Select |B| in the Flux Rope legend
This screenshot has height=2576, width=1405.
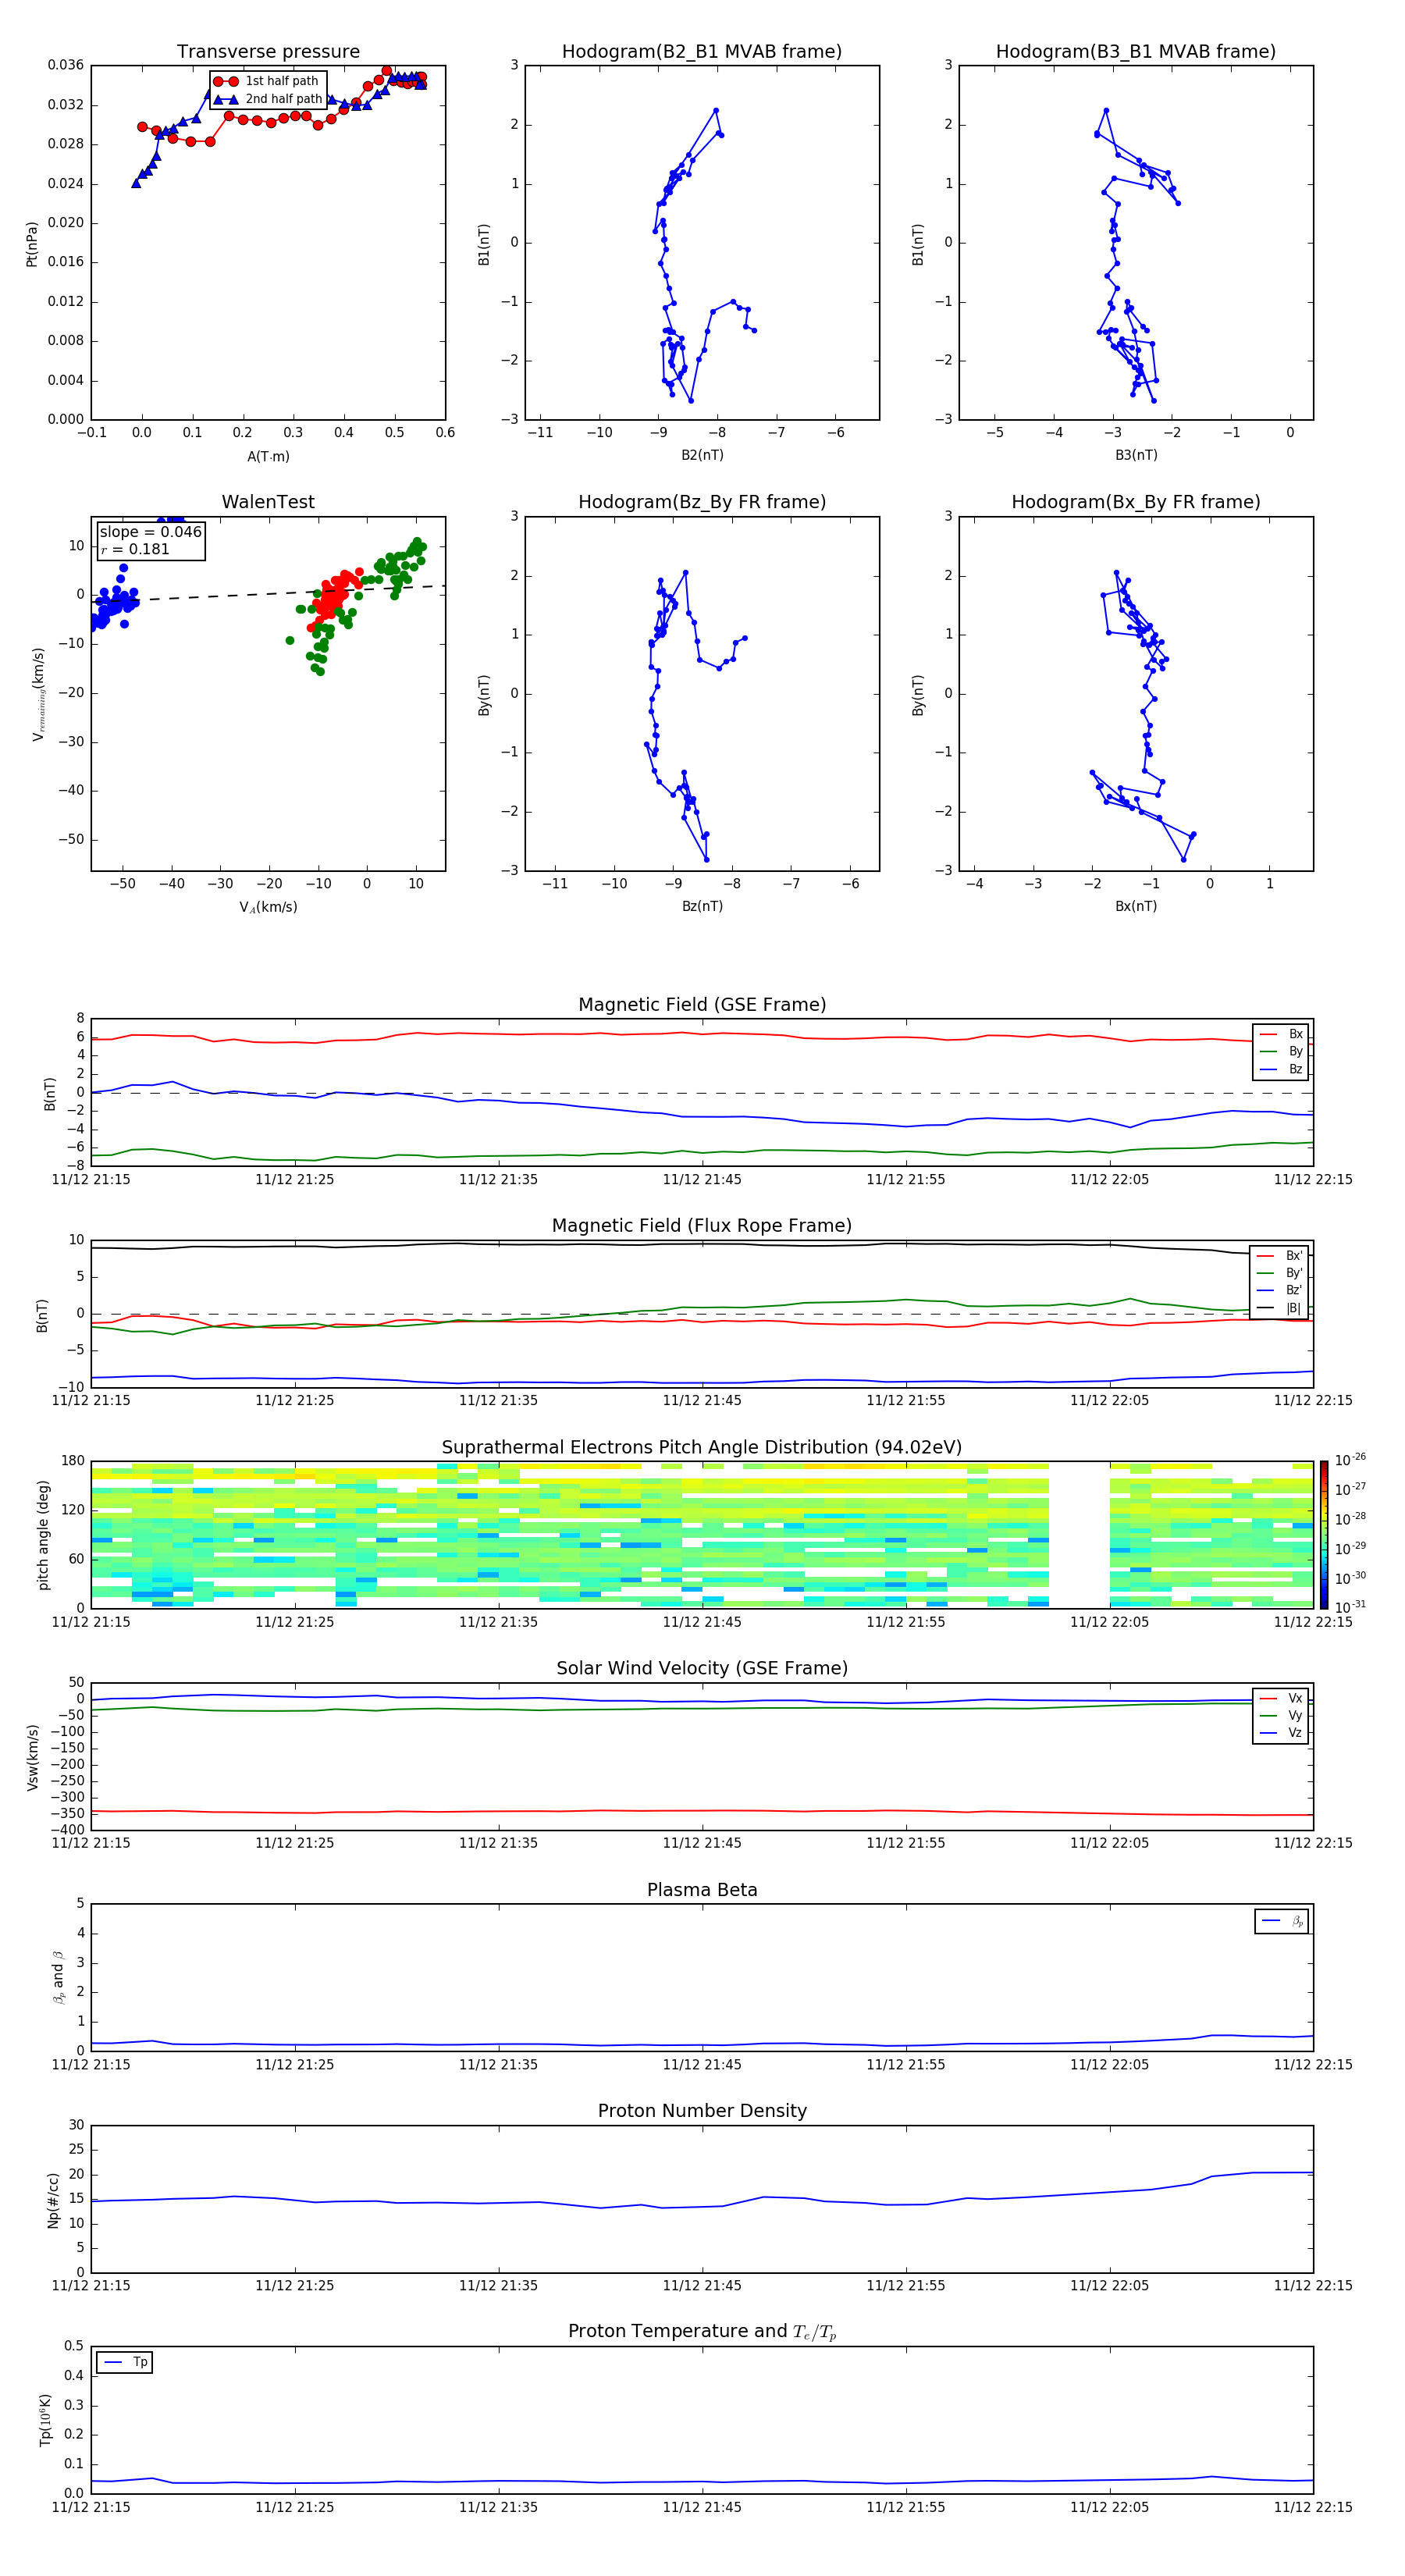pos(1280,1308)
